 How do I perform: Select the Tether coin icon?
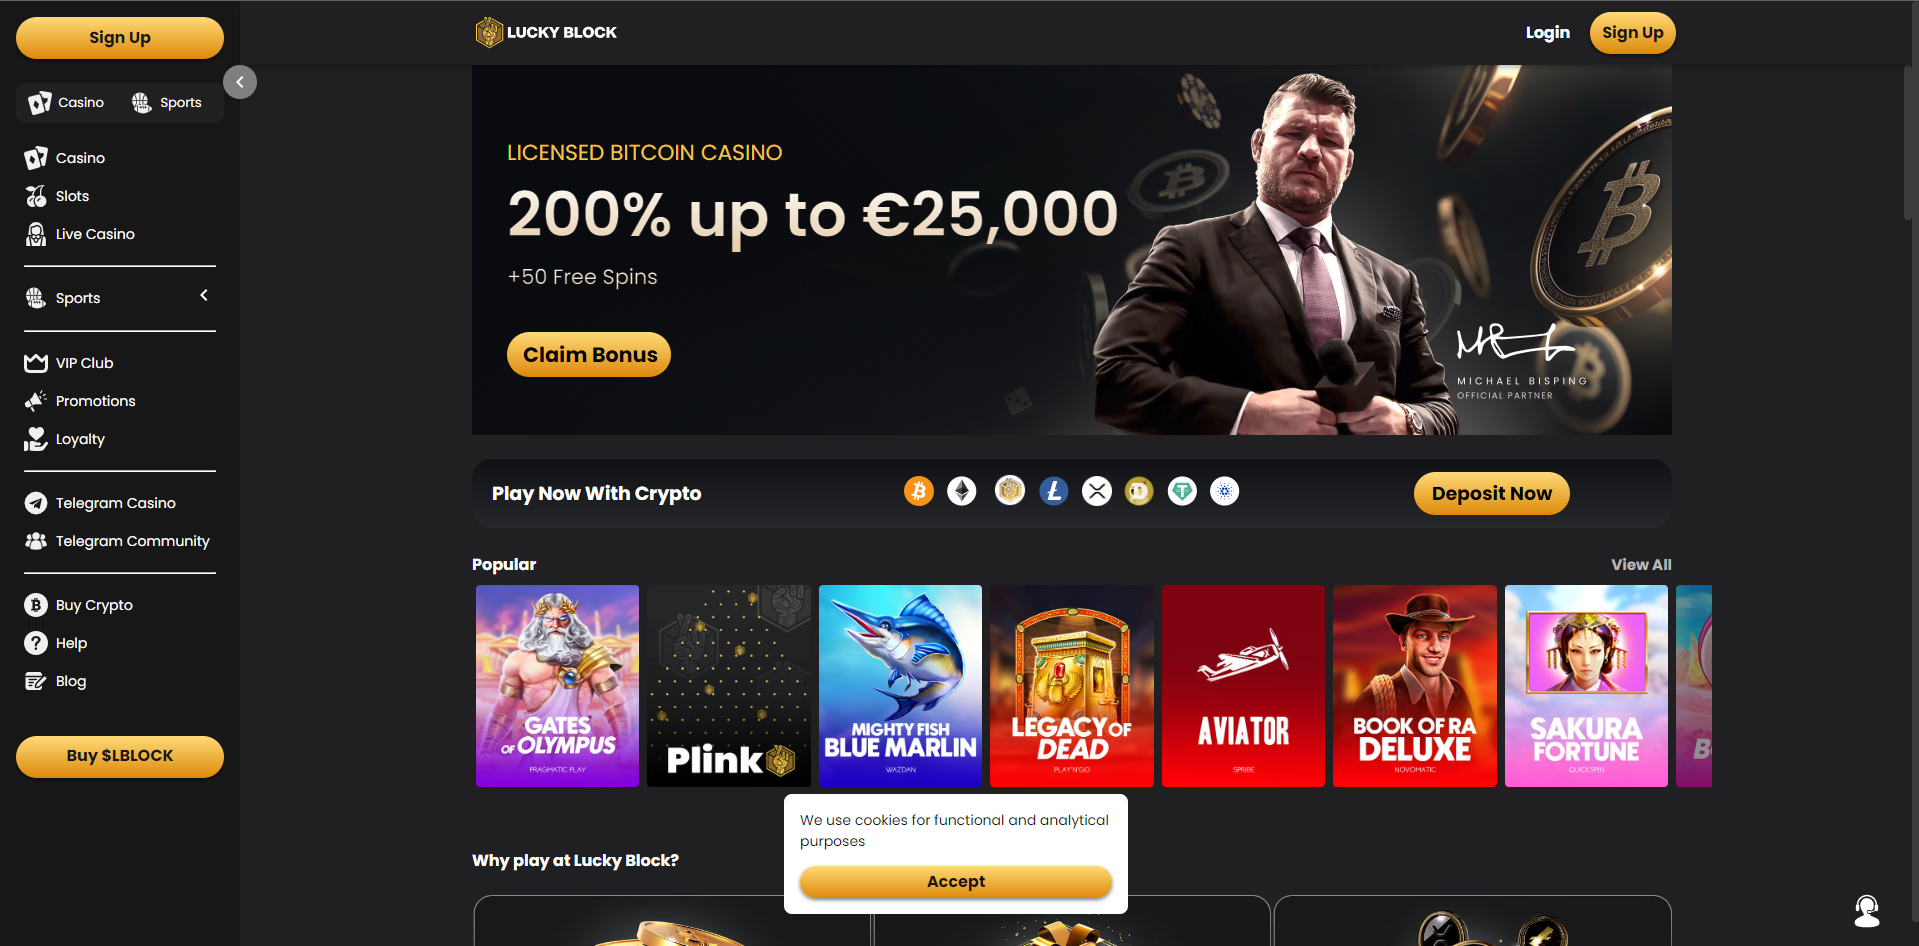pos(1182,491)
